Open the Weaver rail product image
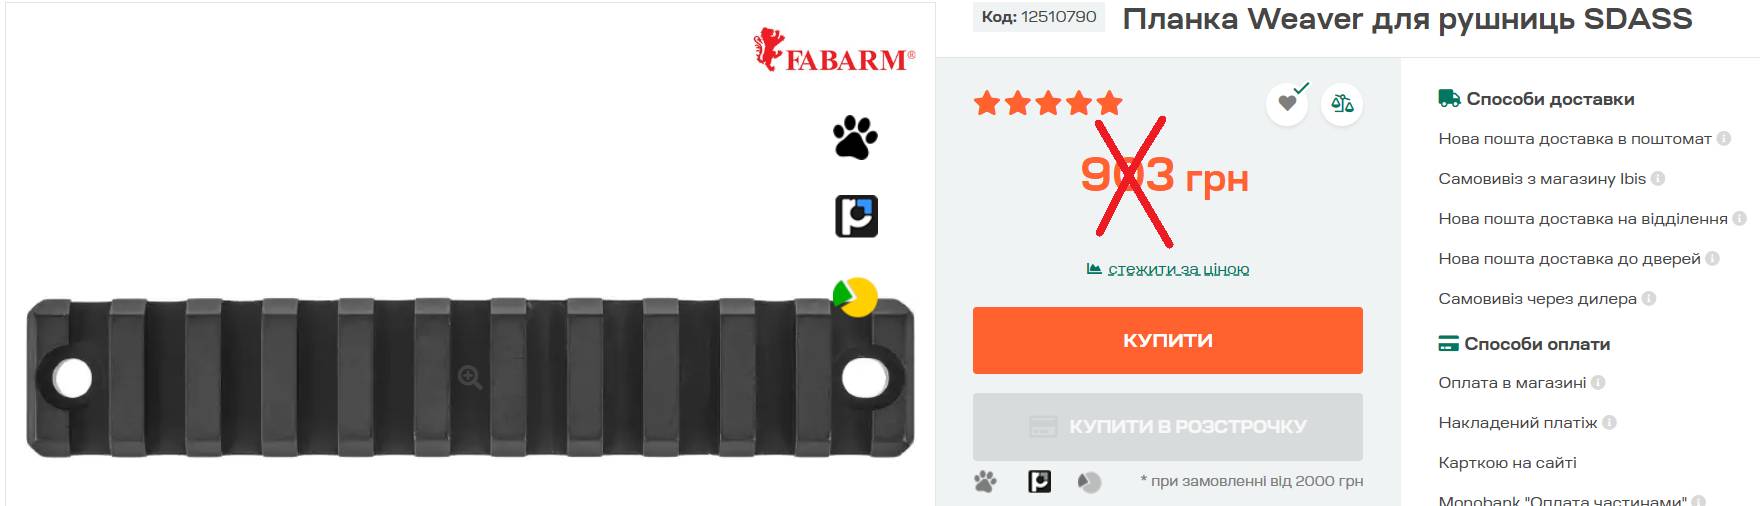The image size is (1760, 506). tap(470, 377)
